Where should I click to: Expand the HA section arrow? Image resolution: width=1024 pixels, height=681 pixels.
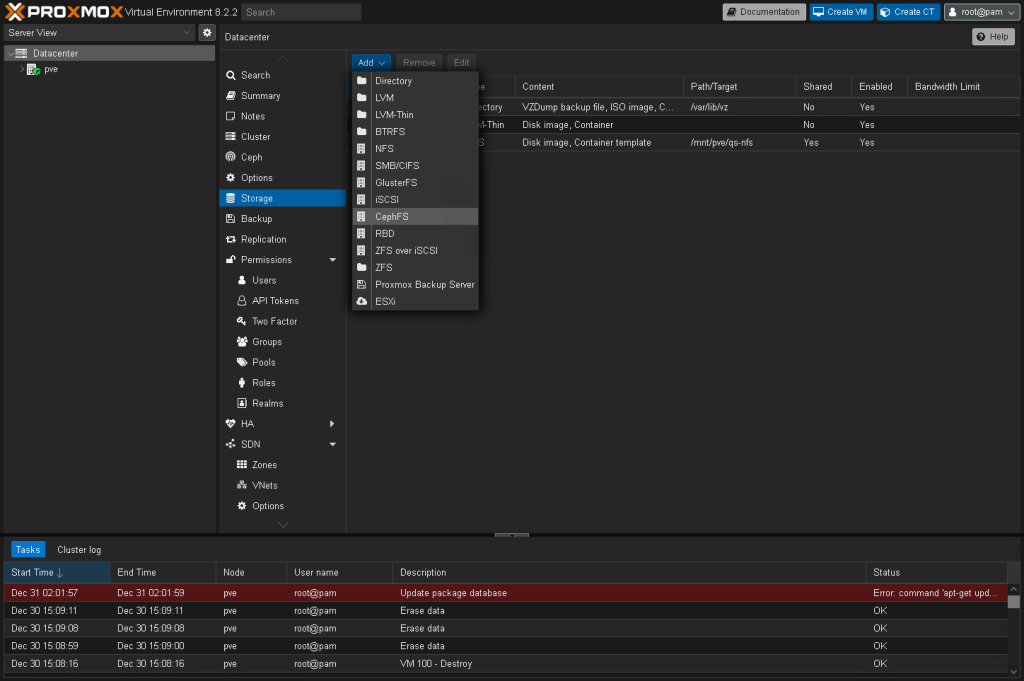pos(332,424)
